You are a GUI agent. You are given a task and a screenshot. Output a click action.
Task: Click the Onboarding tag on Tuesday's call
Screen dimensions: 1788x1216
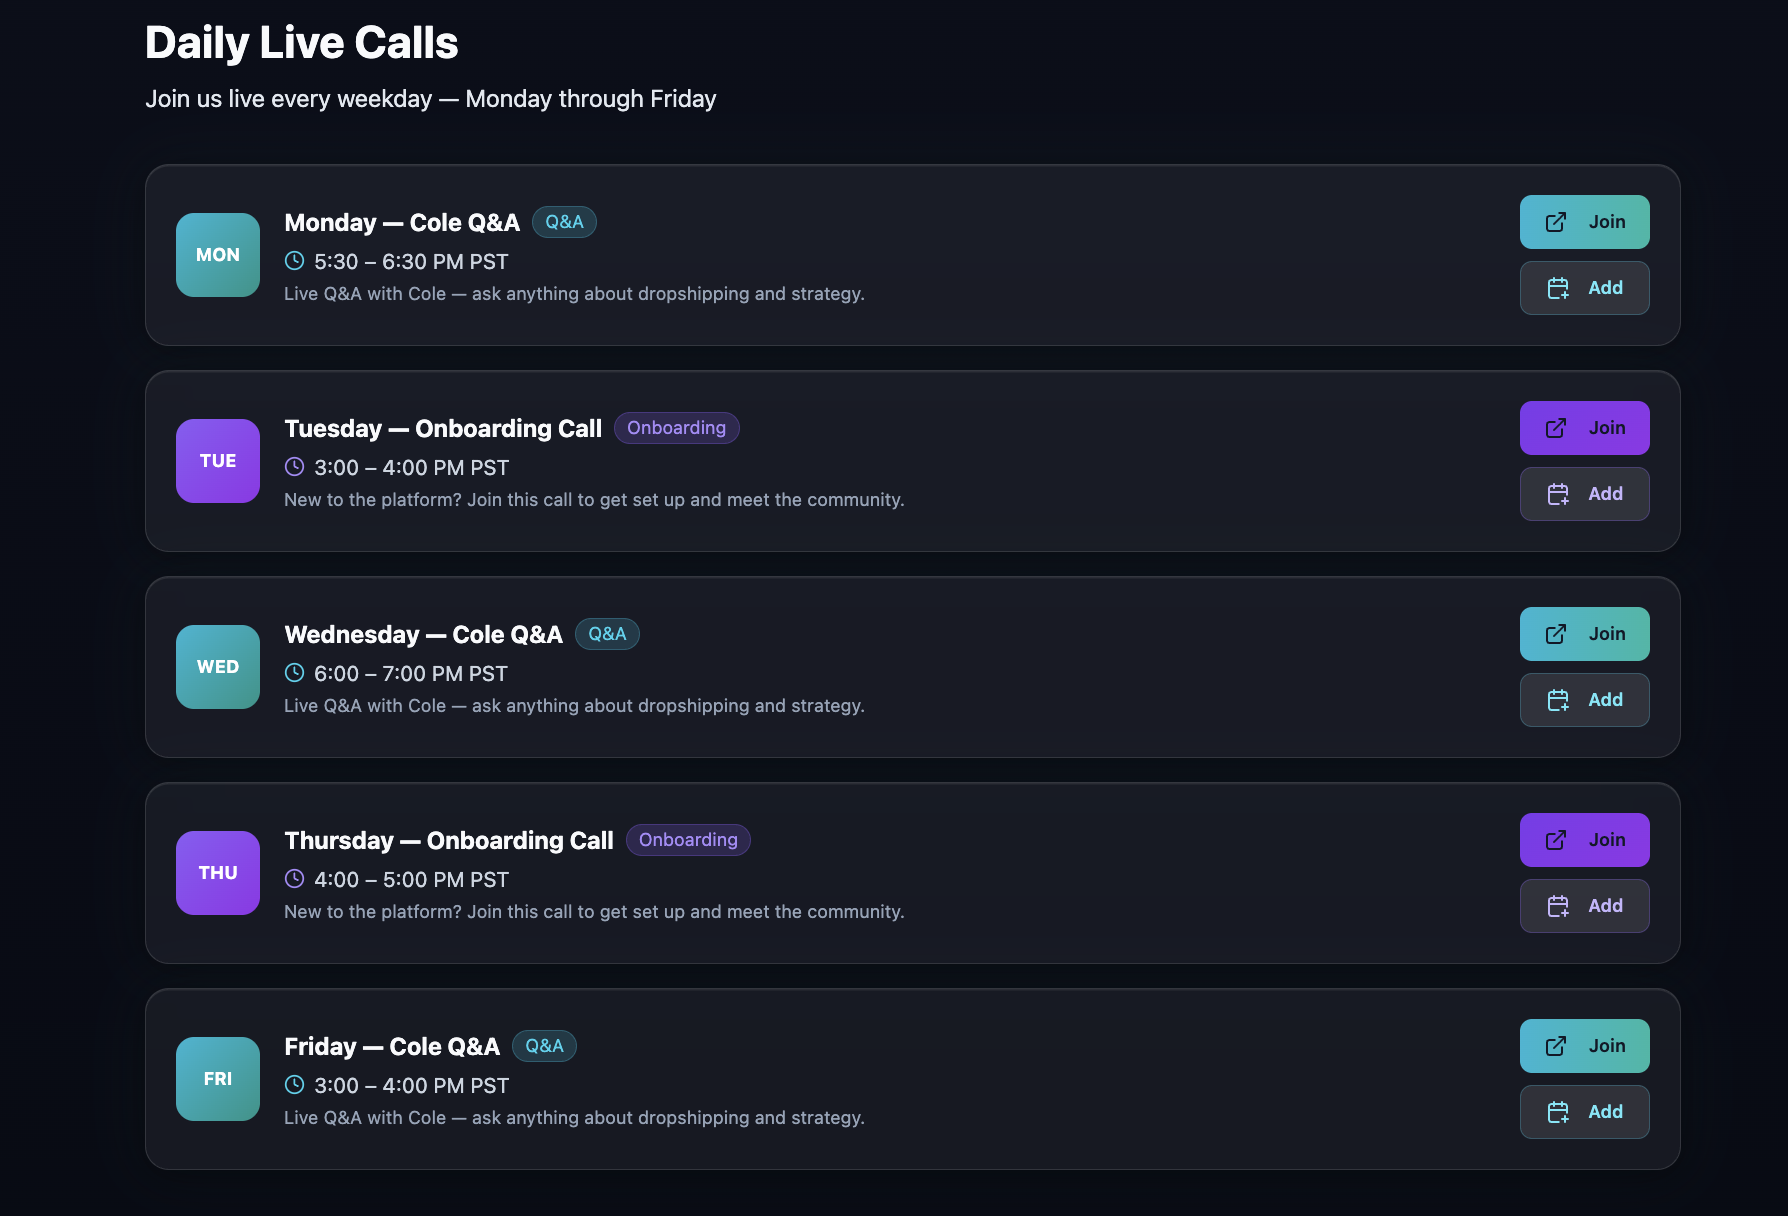(676, 427)
